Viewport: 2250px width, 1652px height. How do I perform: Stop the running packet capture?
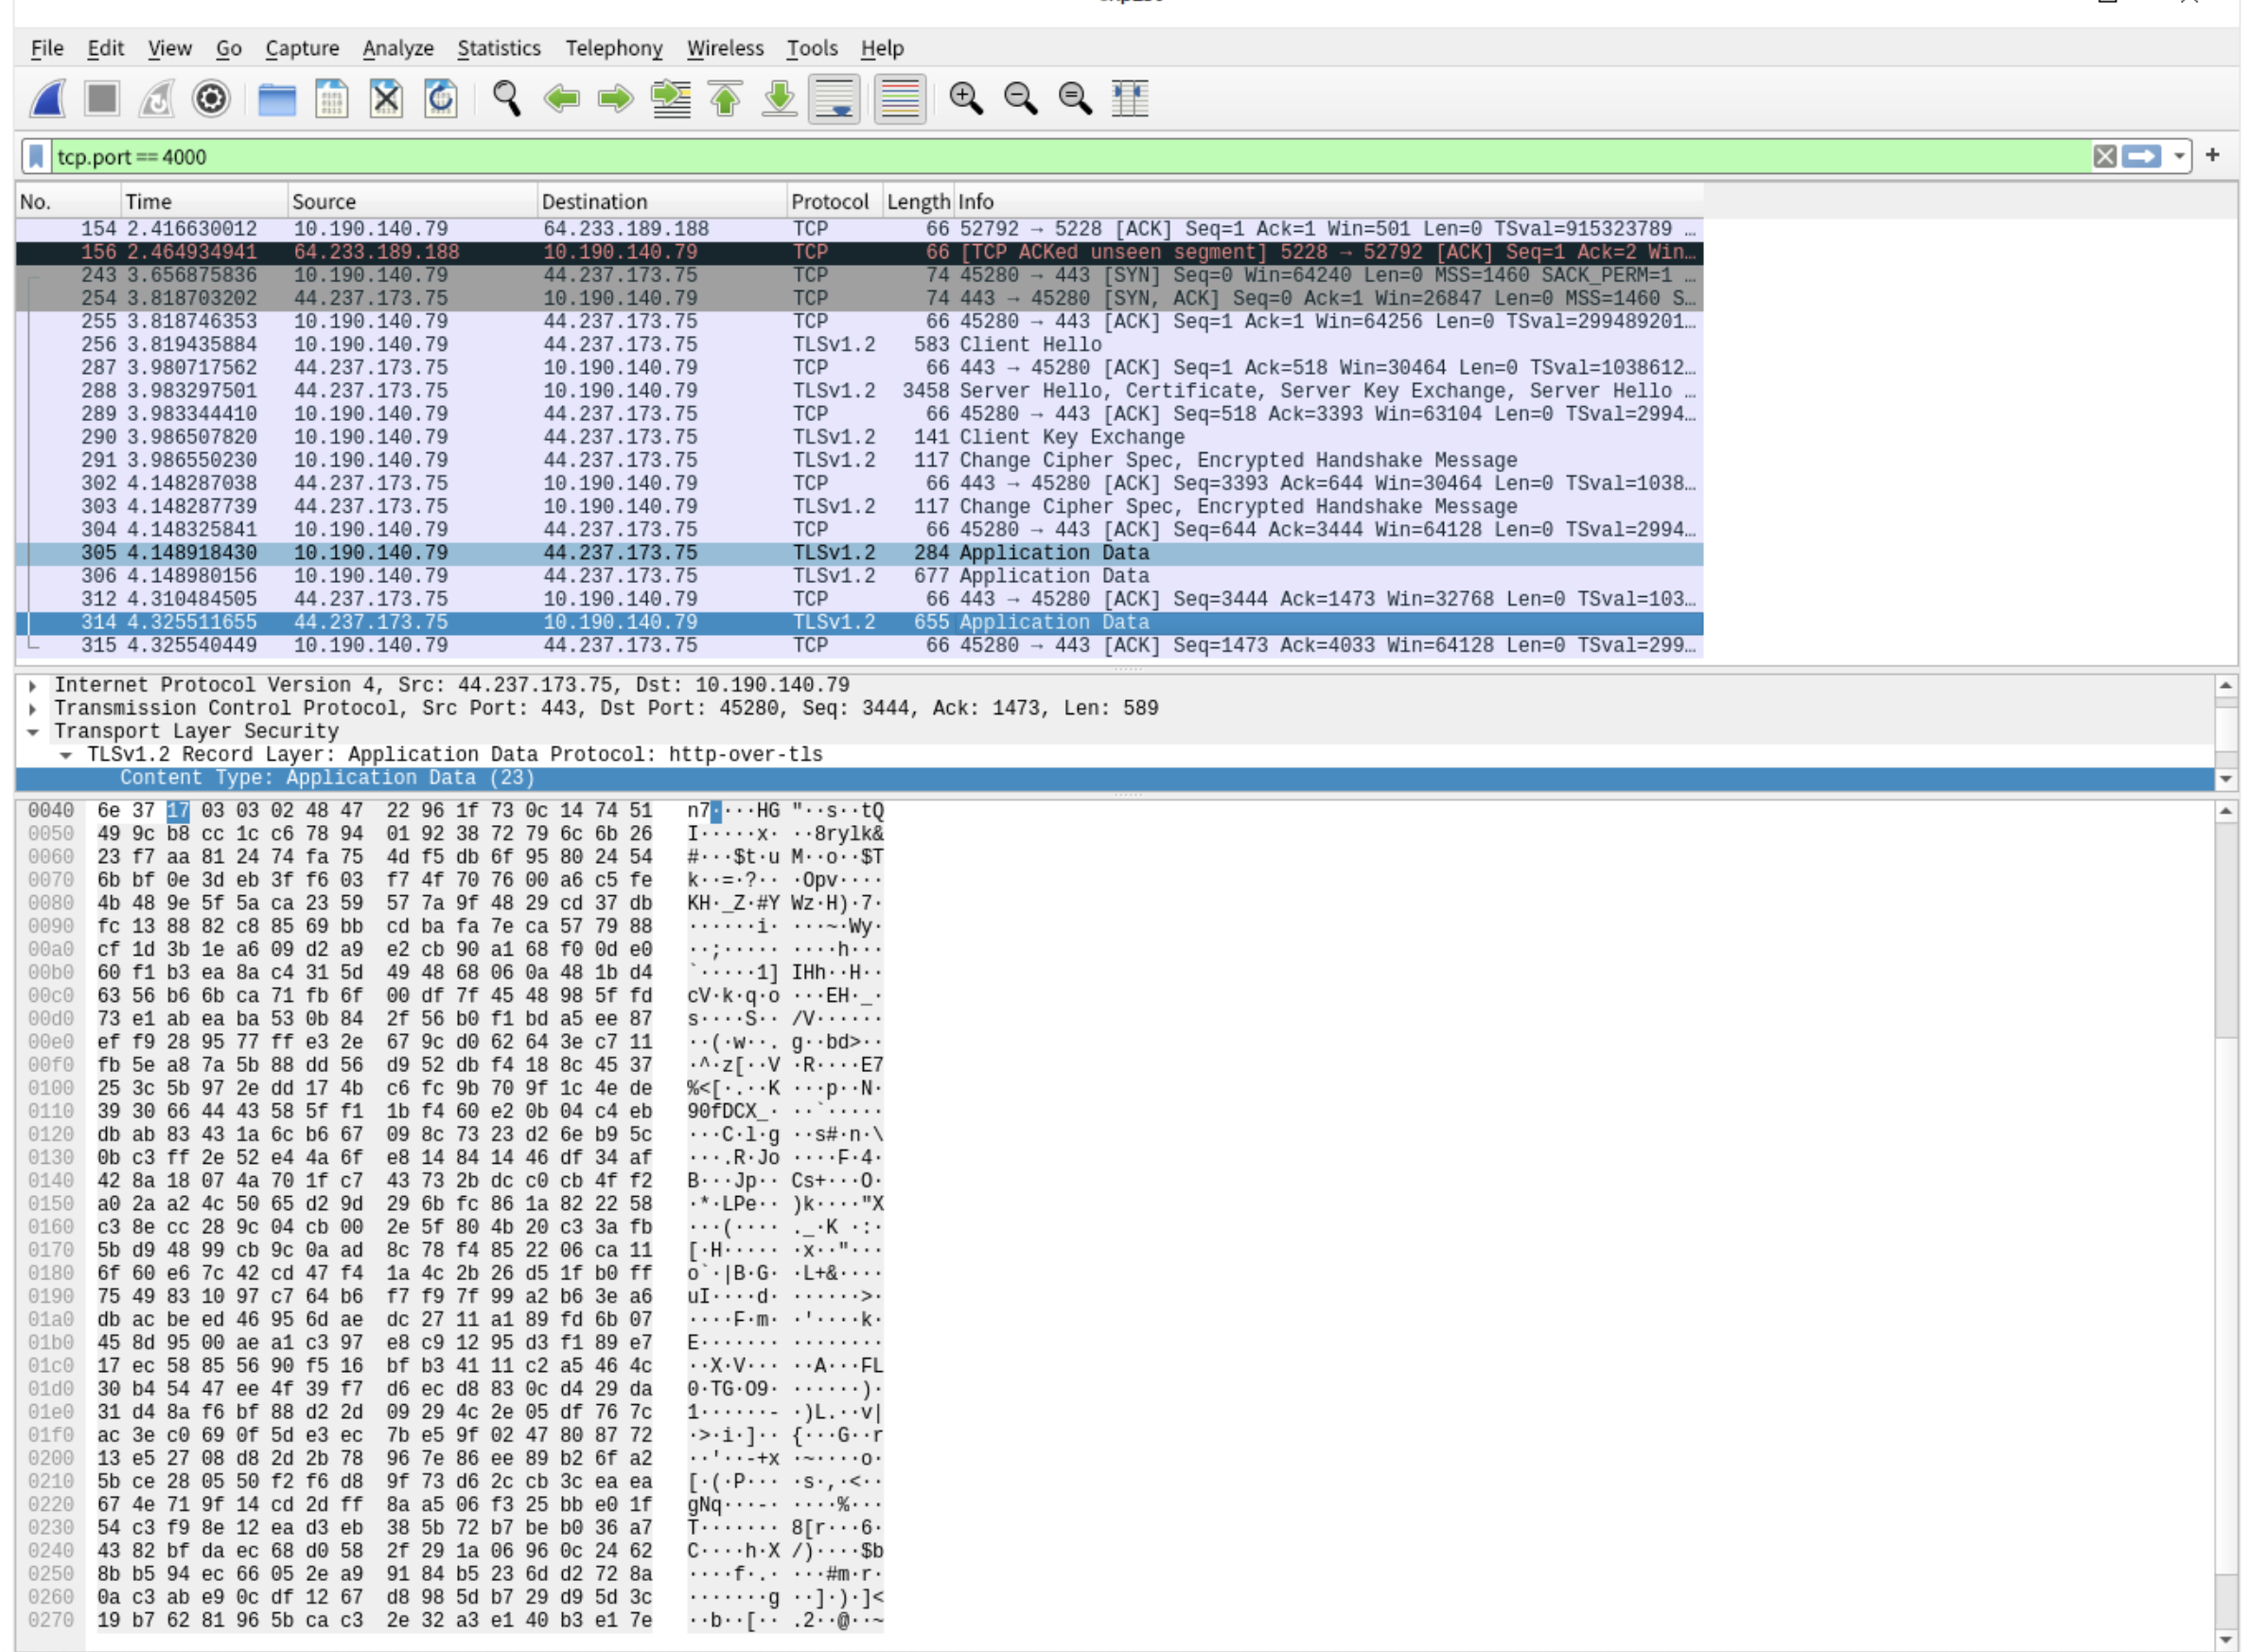102,99
